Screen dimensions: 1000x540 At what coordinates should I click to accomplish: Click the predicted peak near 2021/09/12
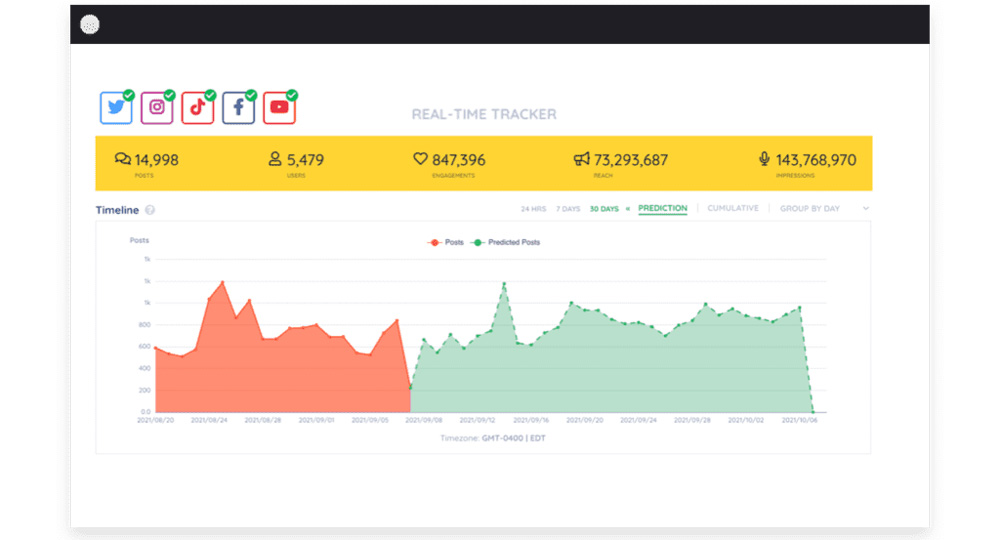tap(504, 283)
